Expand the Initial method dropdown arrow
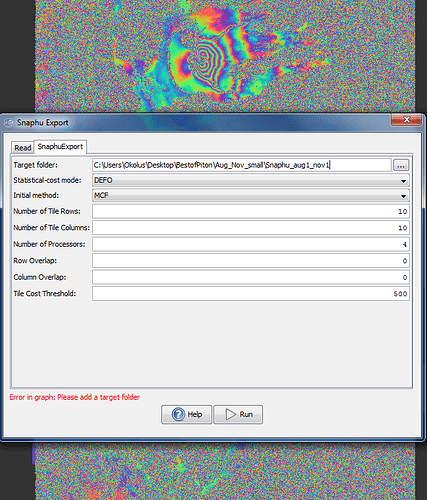This screenshot has height=500, width=427. 403,196
